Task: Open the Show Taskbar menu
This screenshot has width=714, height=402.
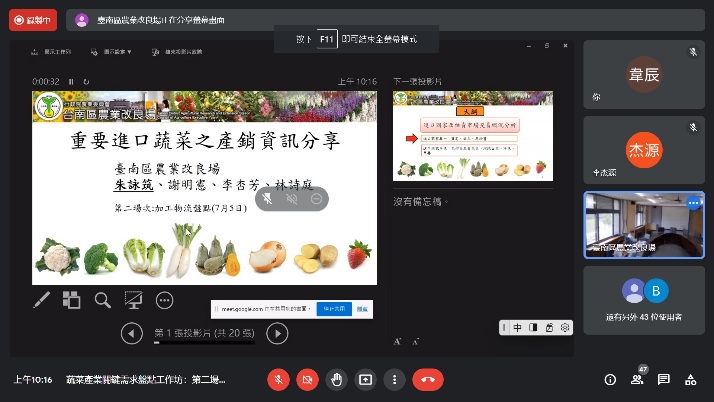Action: point(56,50)
